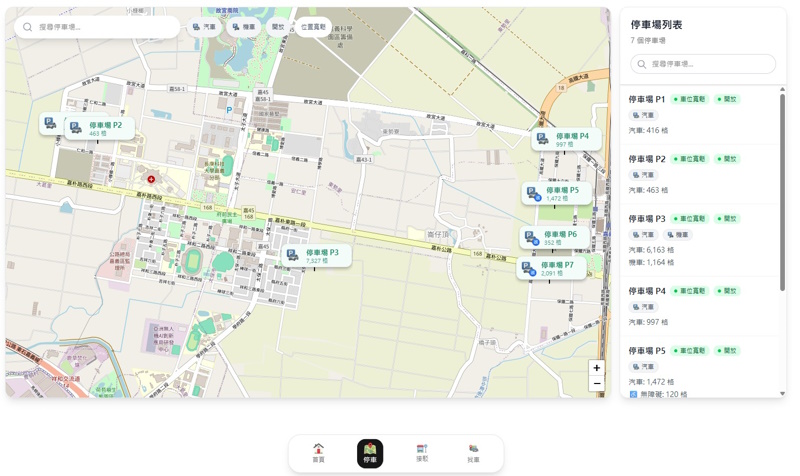Open the 停車場 P7 map marker
Viewport: 800px width, 476px height.
551,268
